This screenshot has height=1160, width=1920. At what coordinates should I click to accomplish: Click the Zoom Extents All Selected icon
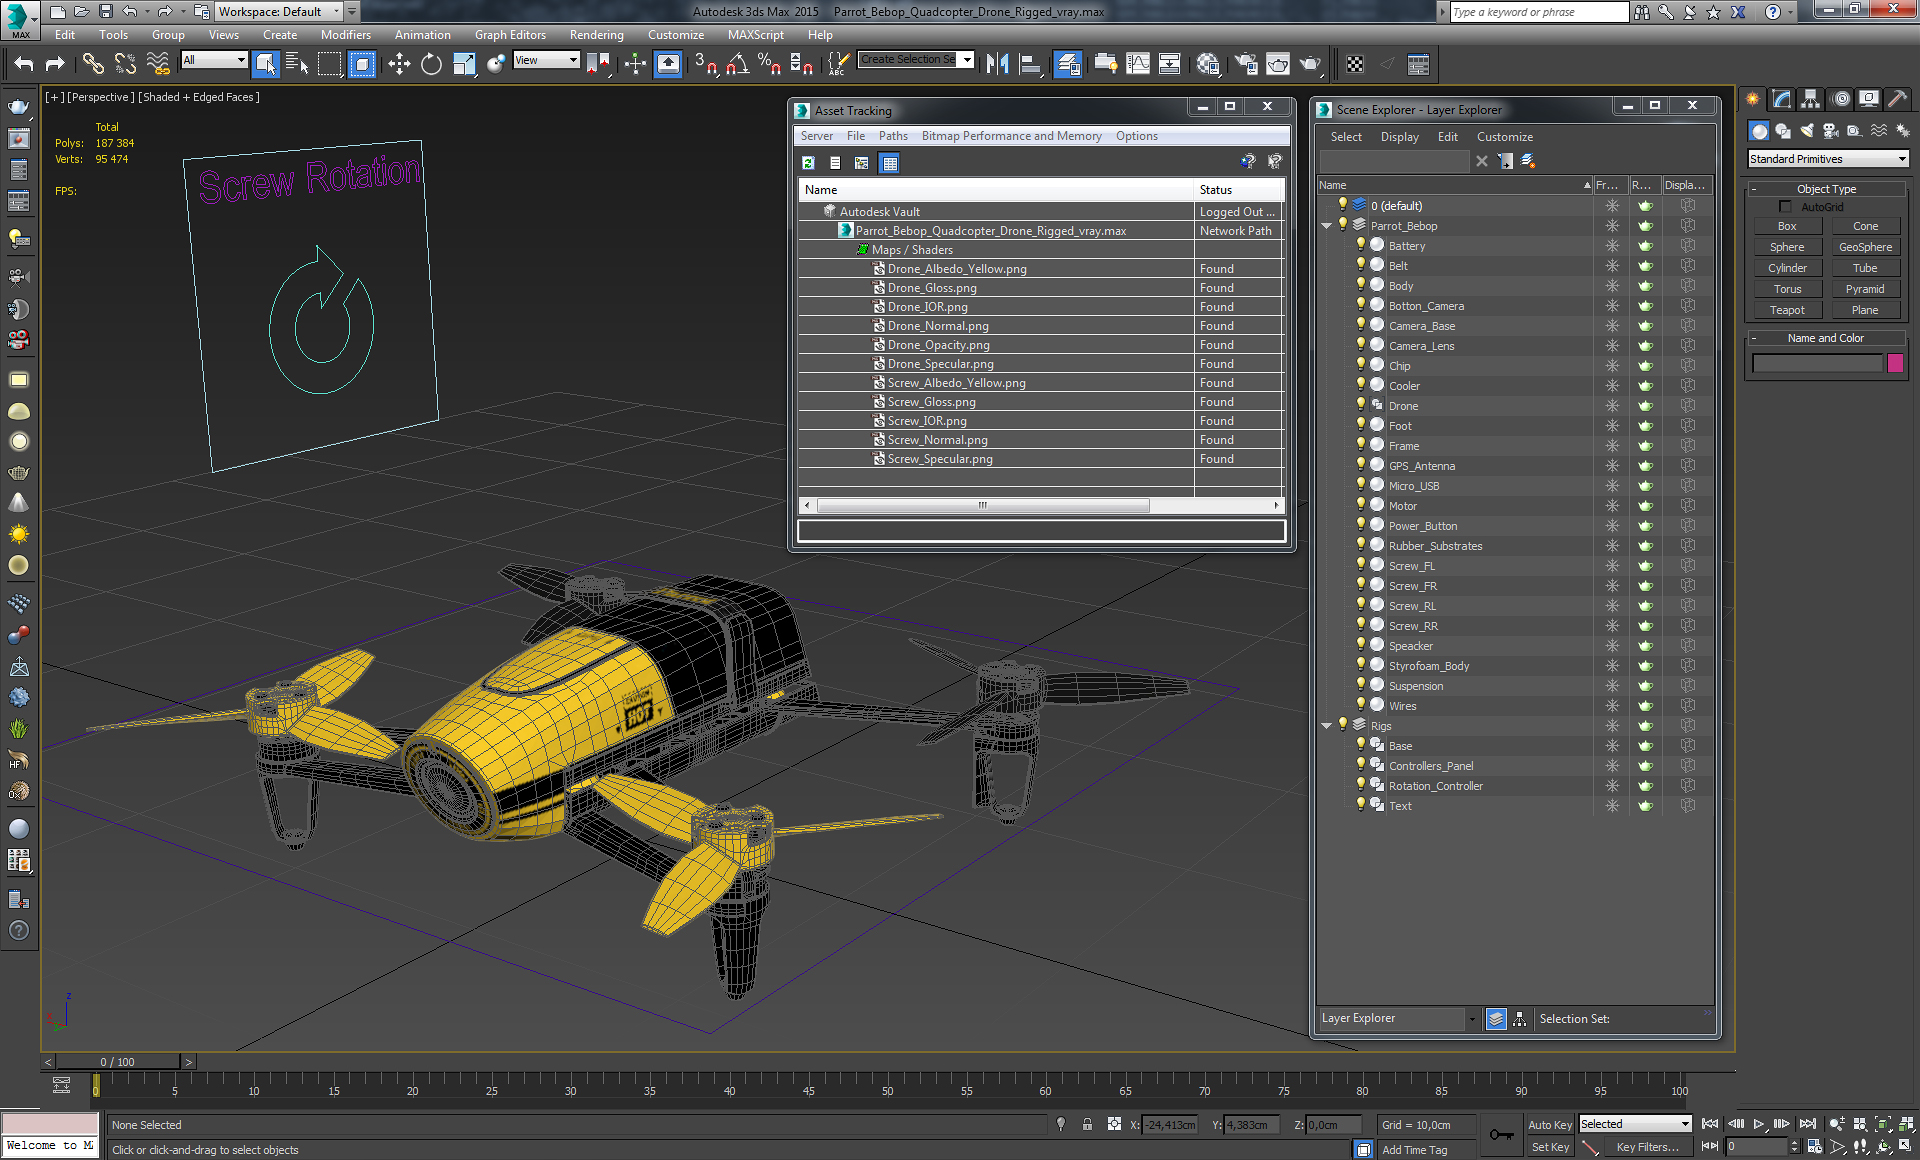click(x=1909, y=1124)
